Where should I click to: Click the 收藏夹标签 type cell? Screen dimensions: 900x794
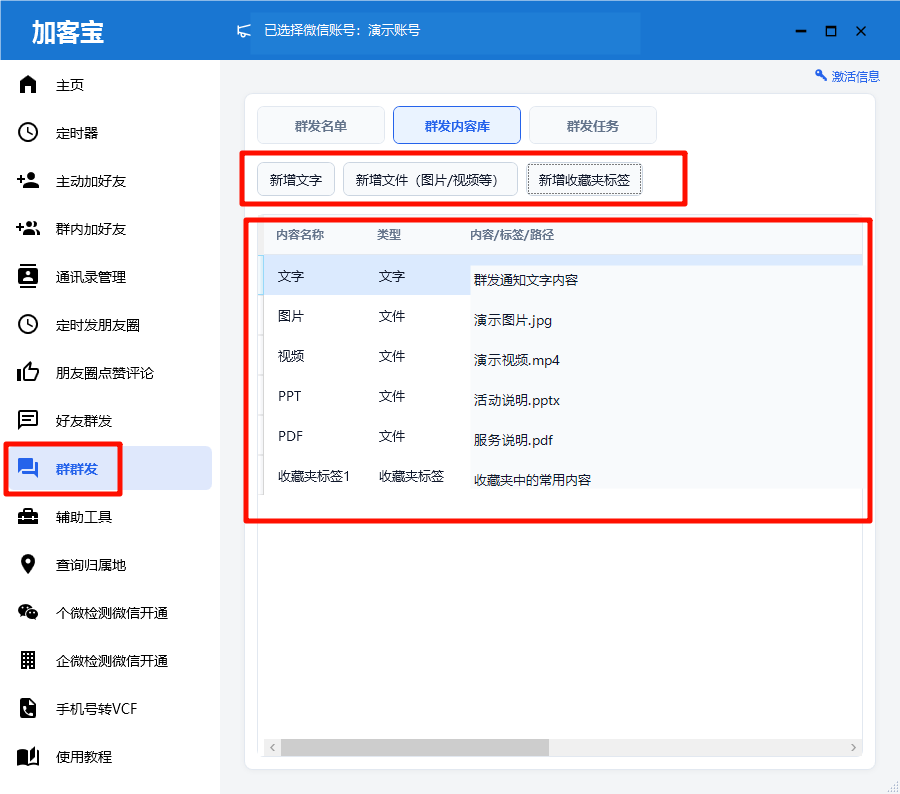pos(412,476)
